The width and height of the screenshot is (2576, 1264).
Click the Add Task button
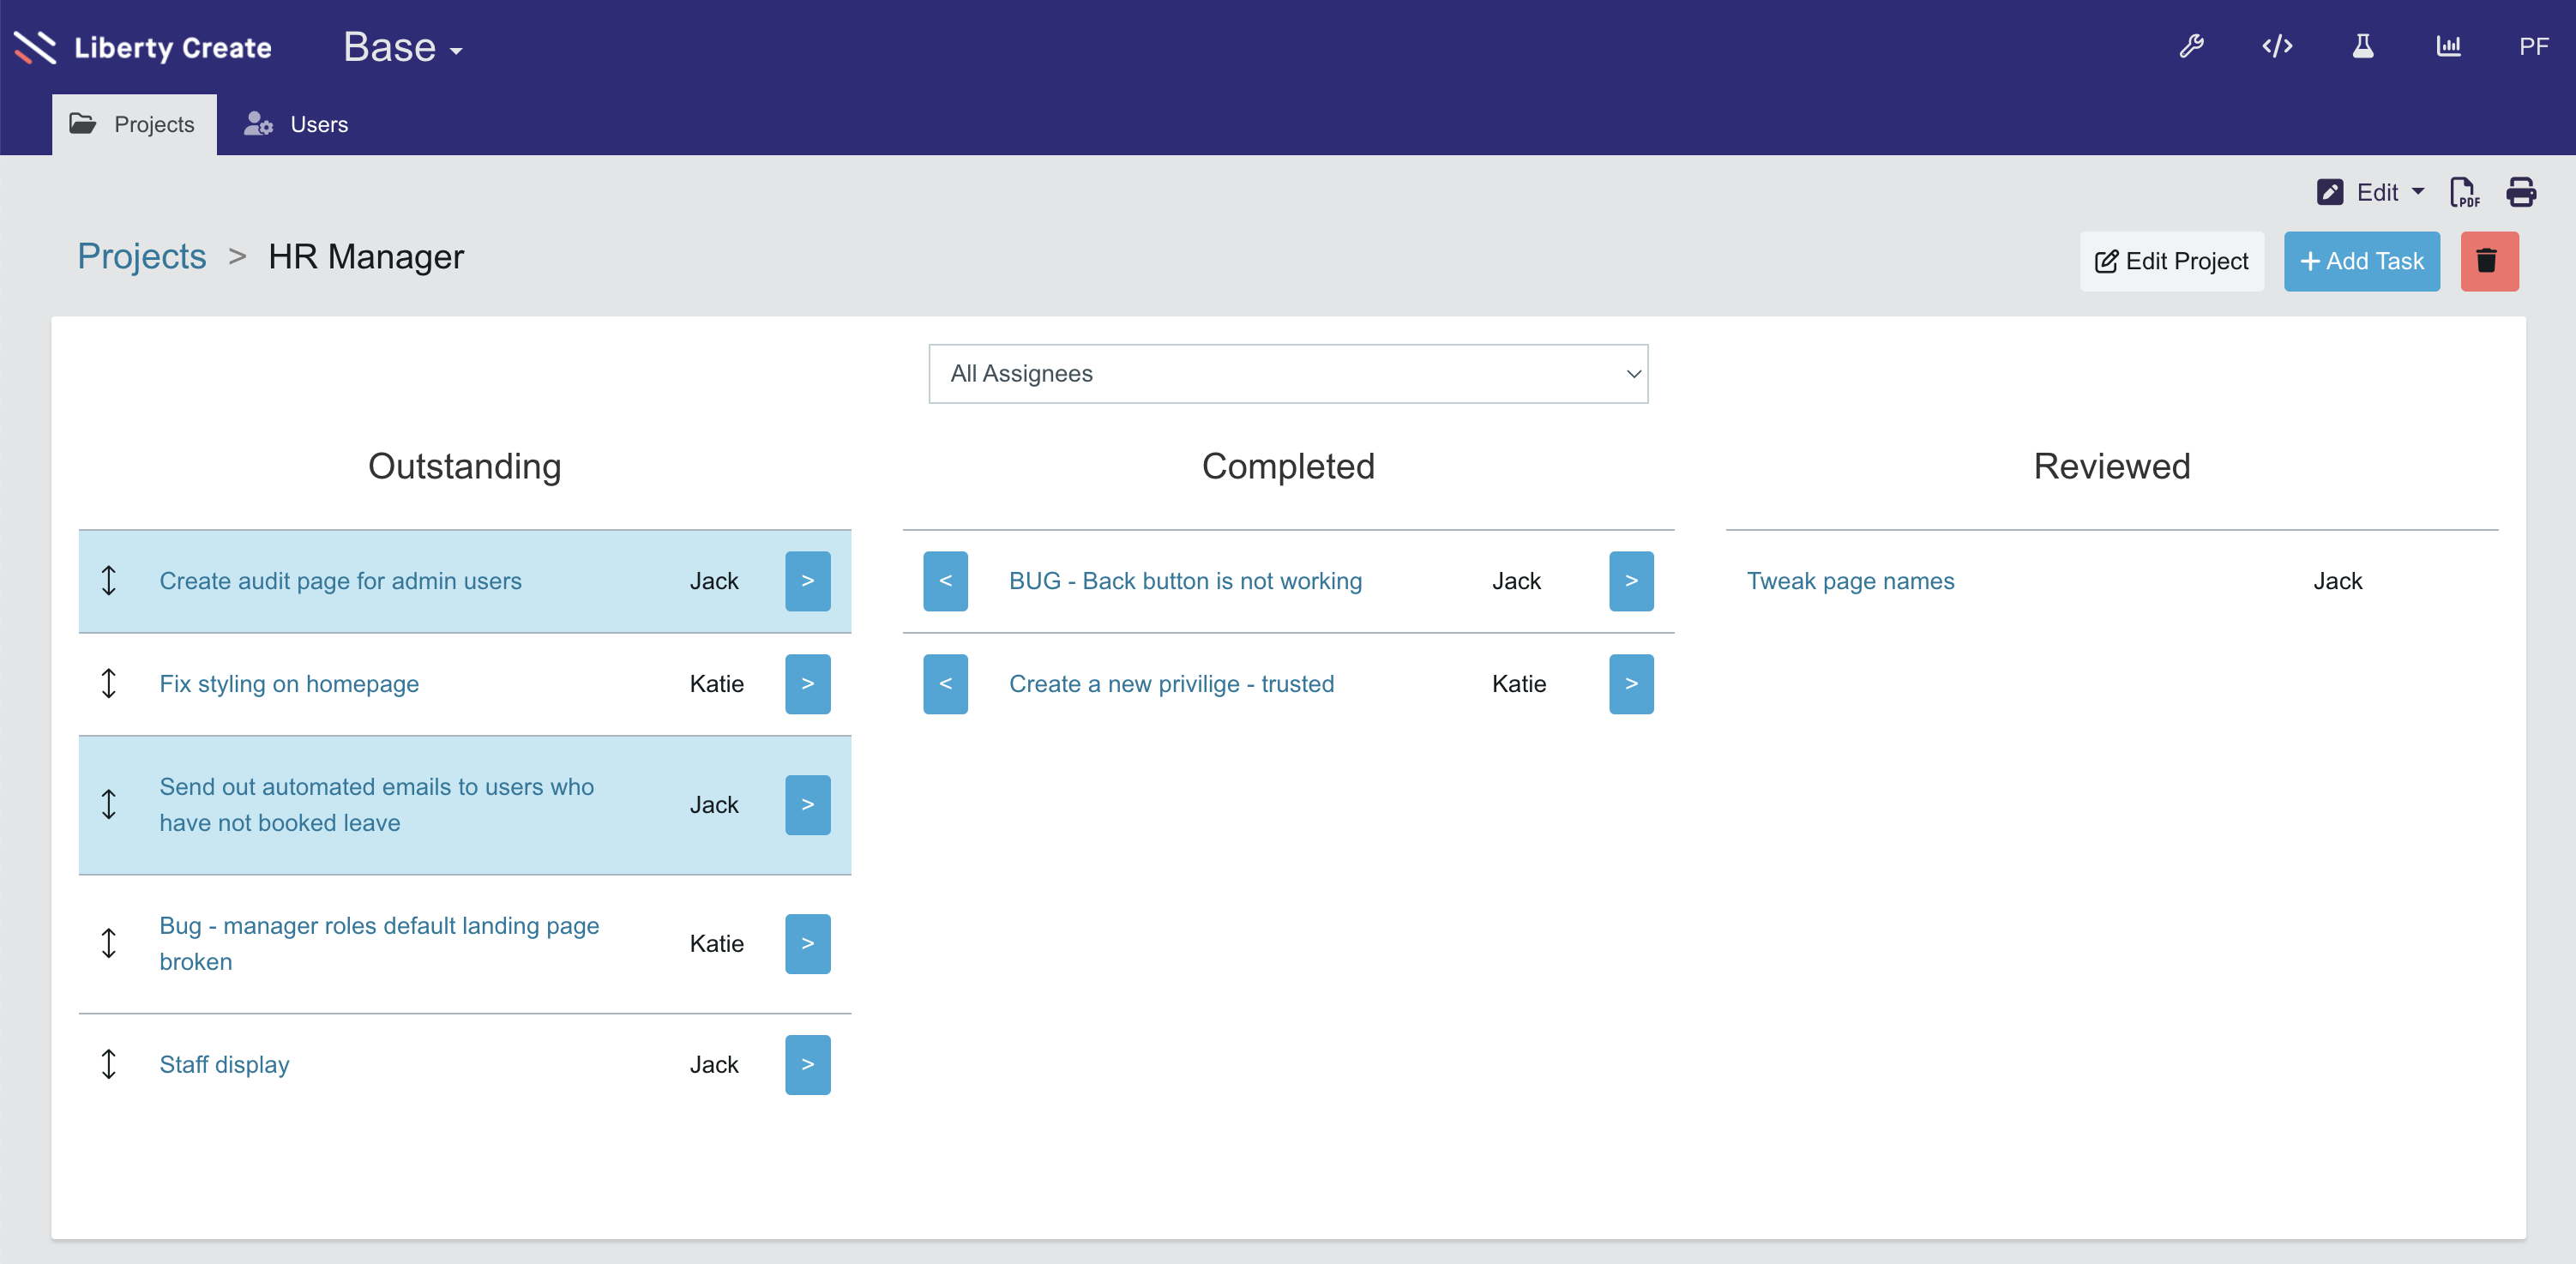click(x=2361, y=261)
